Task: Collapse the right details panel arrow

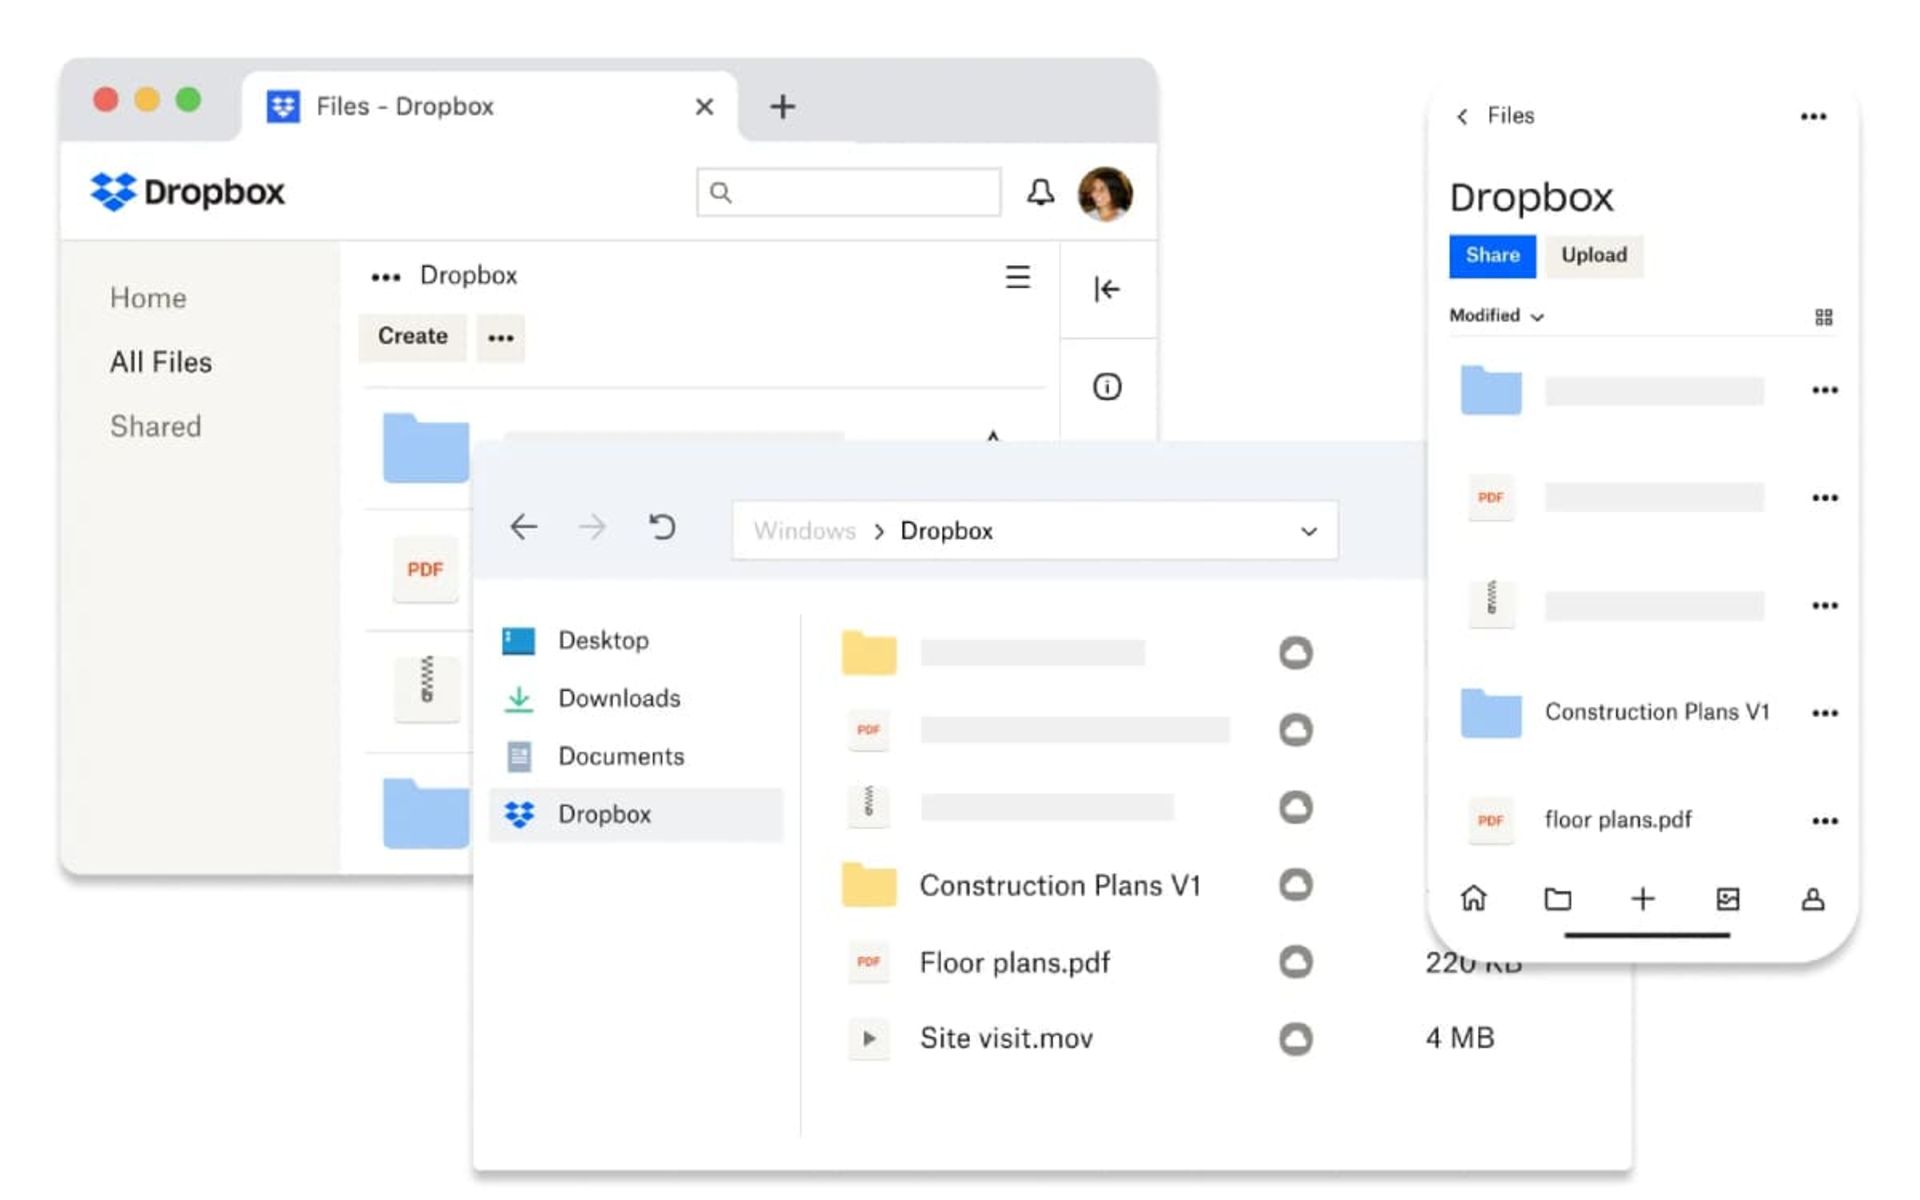Action: tap(1107, 289)
